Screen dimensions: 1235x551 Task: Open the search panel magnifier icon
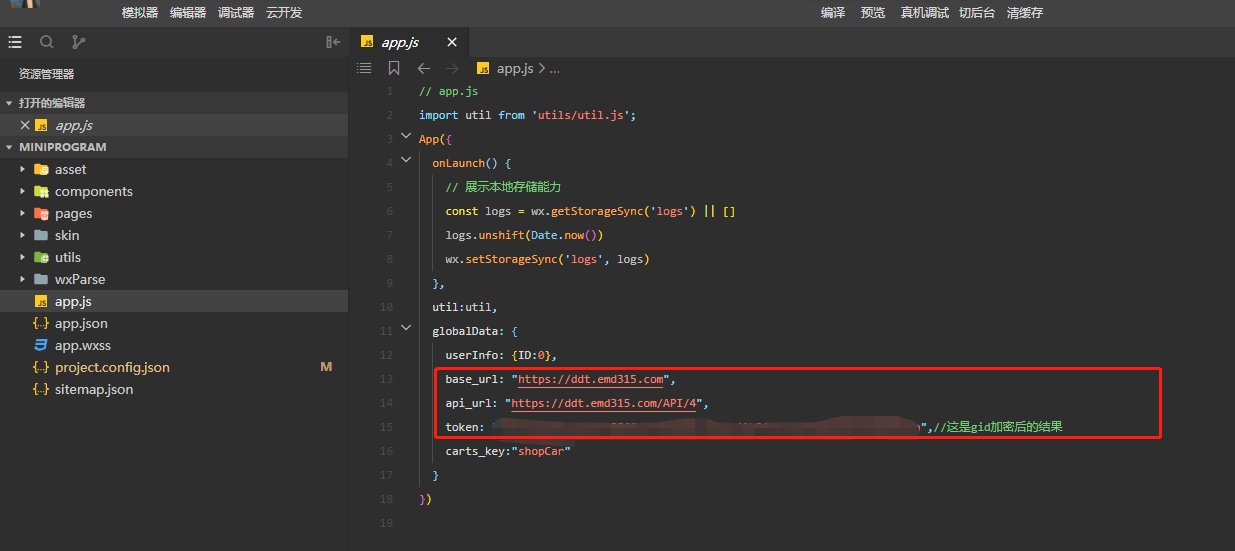pos(47,42)
